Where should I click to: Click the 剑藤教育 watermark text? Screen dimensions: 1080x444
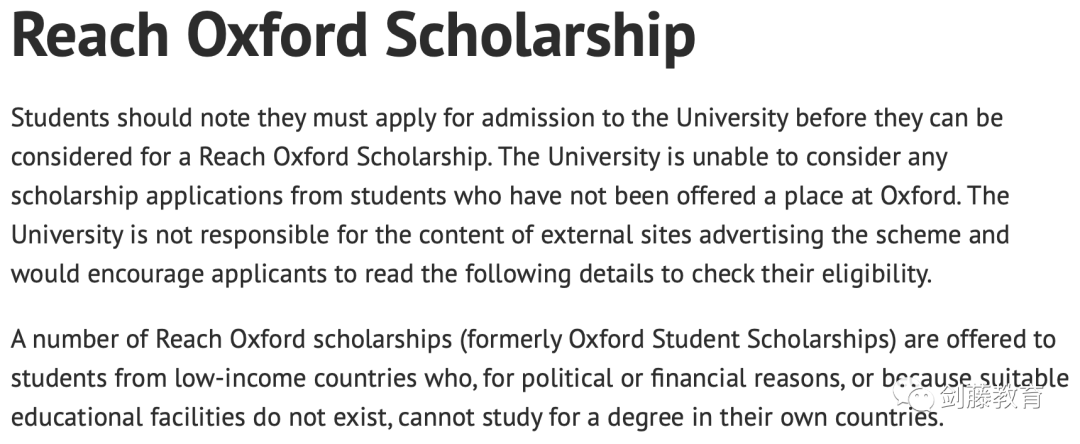point(992,396)
